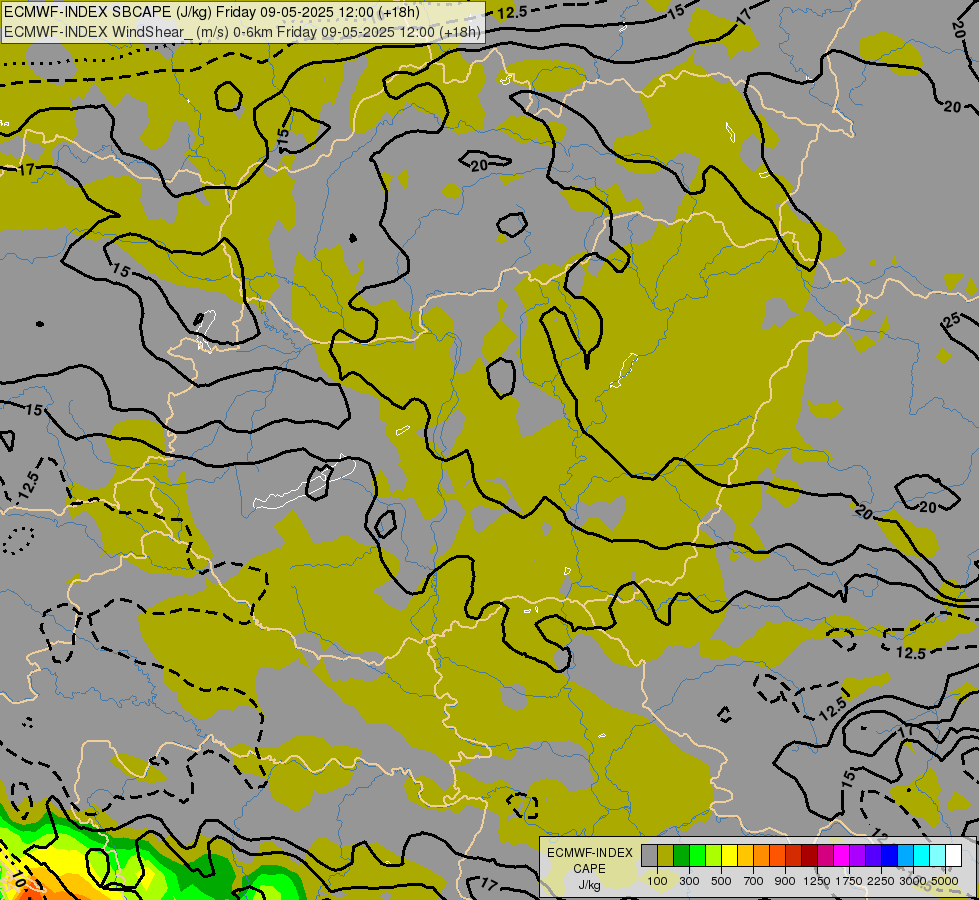Click the legend title ECMWF-INDEX
979x900 pixels.
tap(590, 853)
